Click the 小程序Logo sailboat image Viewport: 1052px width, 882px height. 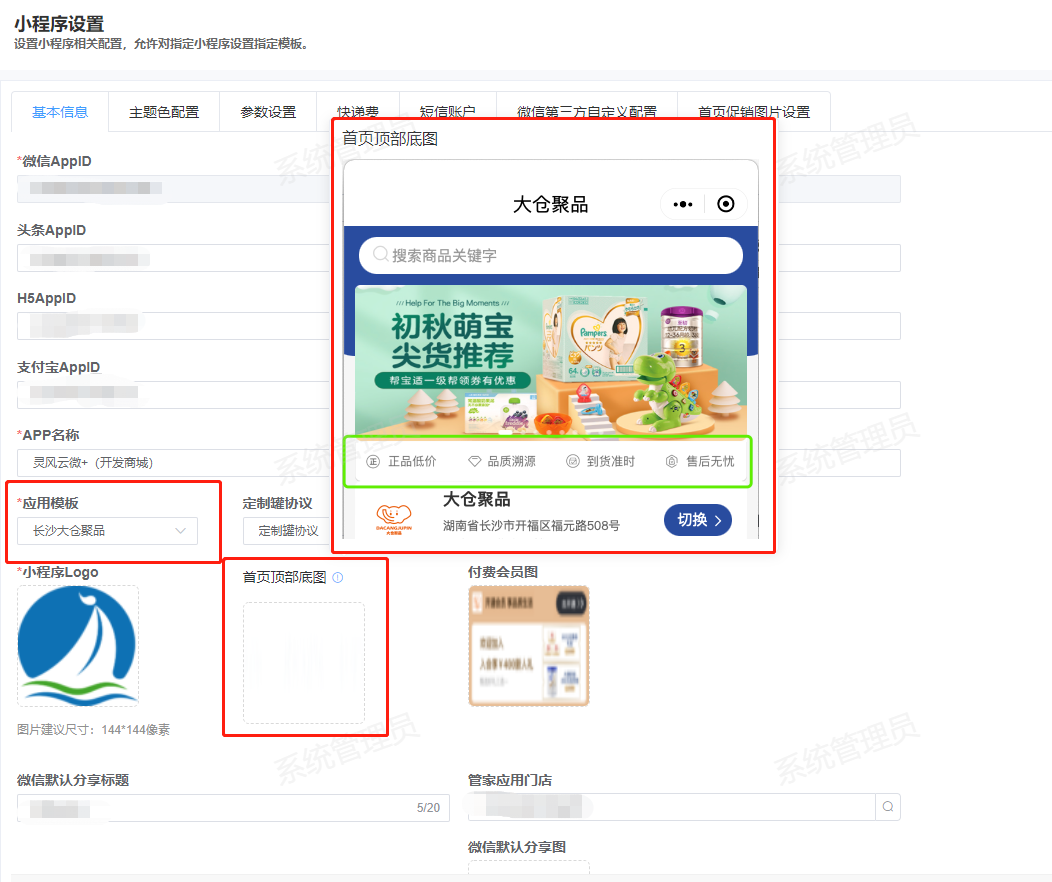pyautogui.click(x=78, y=646)
